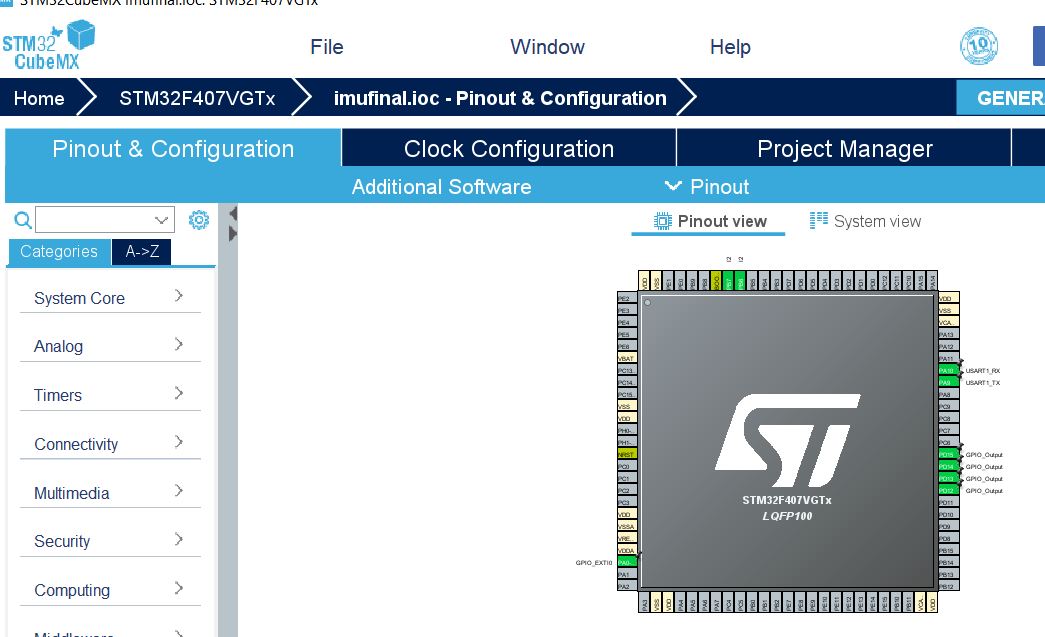This screenshot has height=637, width=1045.
Task: Select the Categories tab
Action: 59,251
